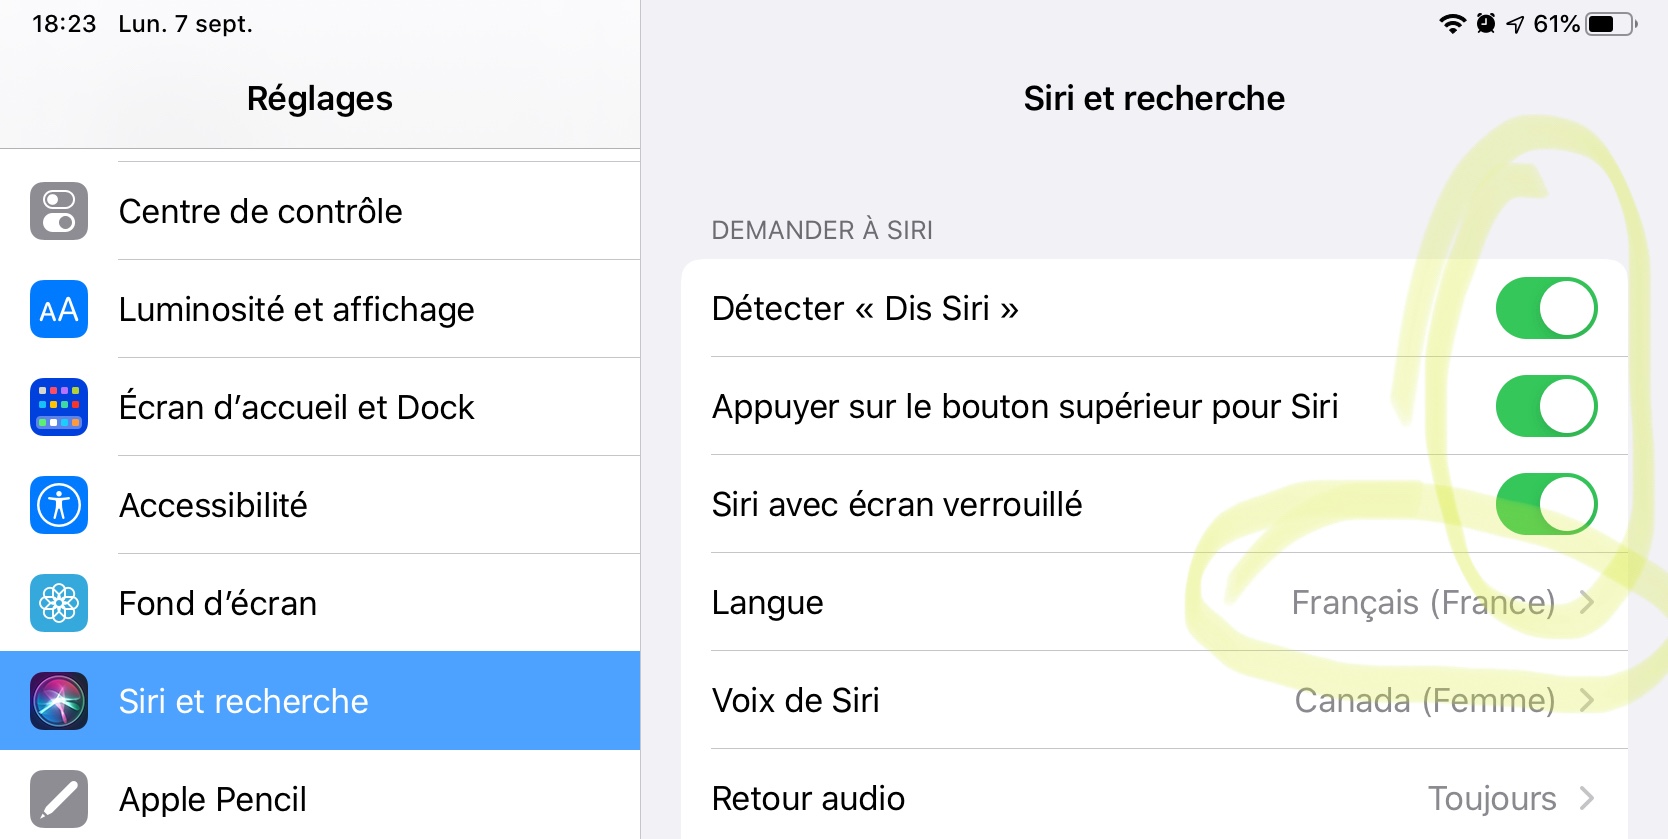This screenshot has height=839, width=1668.
Task: Expand Voix de Siri options chevron
Action: tap(1586, 700)
